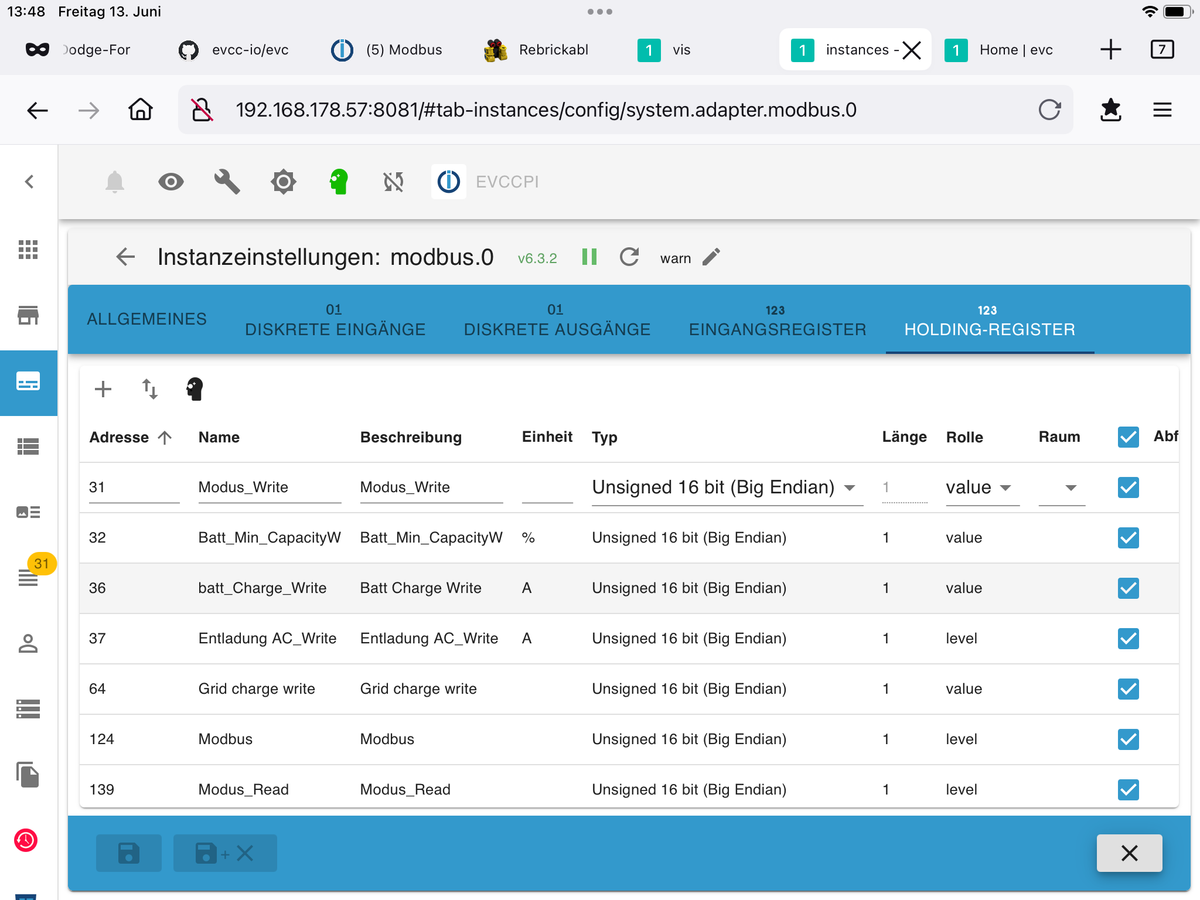This screenshot has height=900, width=1200.
Task: Click the sync disabled icon in the top bar
Action: tap(393, 182)
